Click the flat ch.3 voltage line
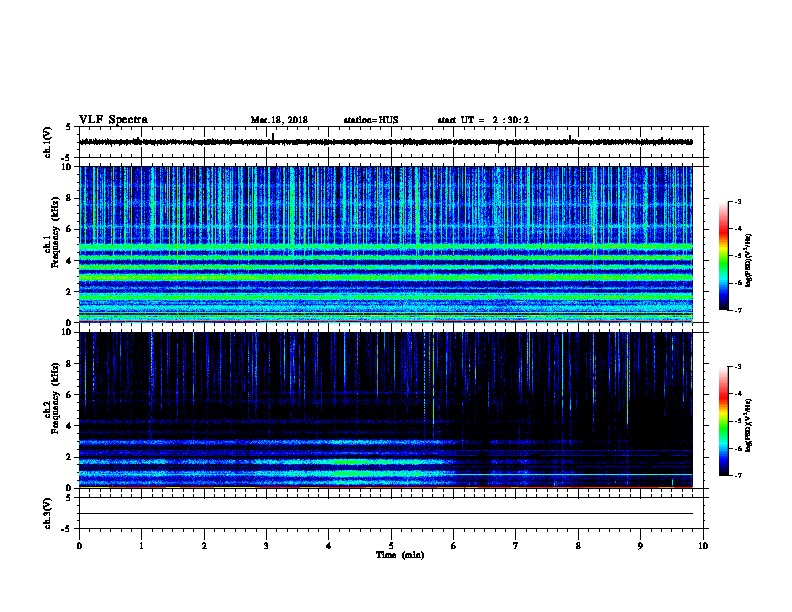The image size is (792, 612). coord(386,514)
